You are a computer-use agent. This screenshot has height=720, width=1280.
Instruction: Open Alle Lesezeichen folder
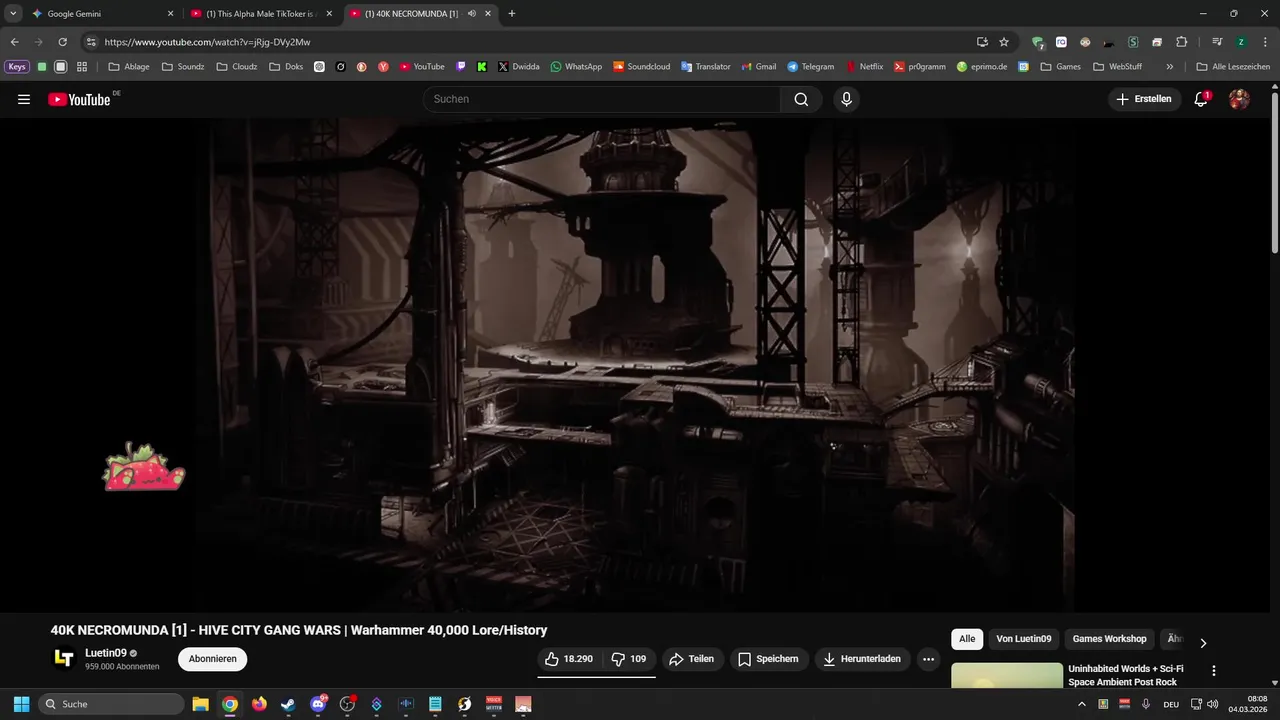click(1233, 67)
